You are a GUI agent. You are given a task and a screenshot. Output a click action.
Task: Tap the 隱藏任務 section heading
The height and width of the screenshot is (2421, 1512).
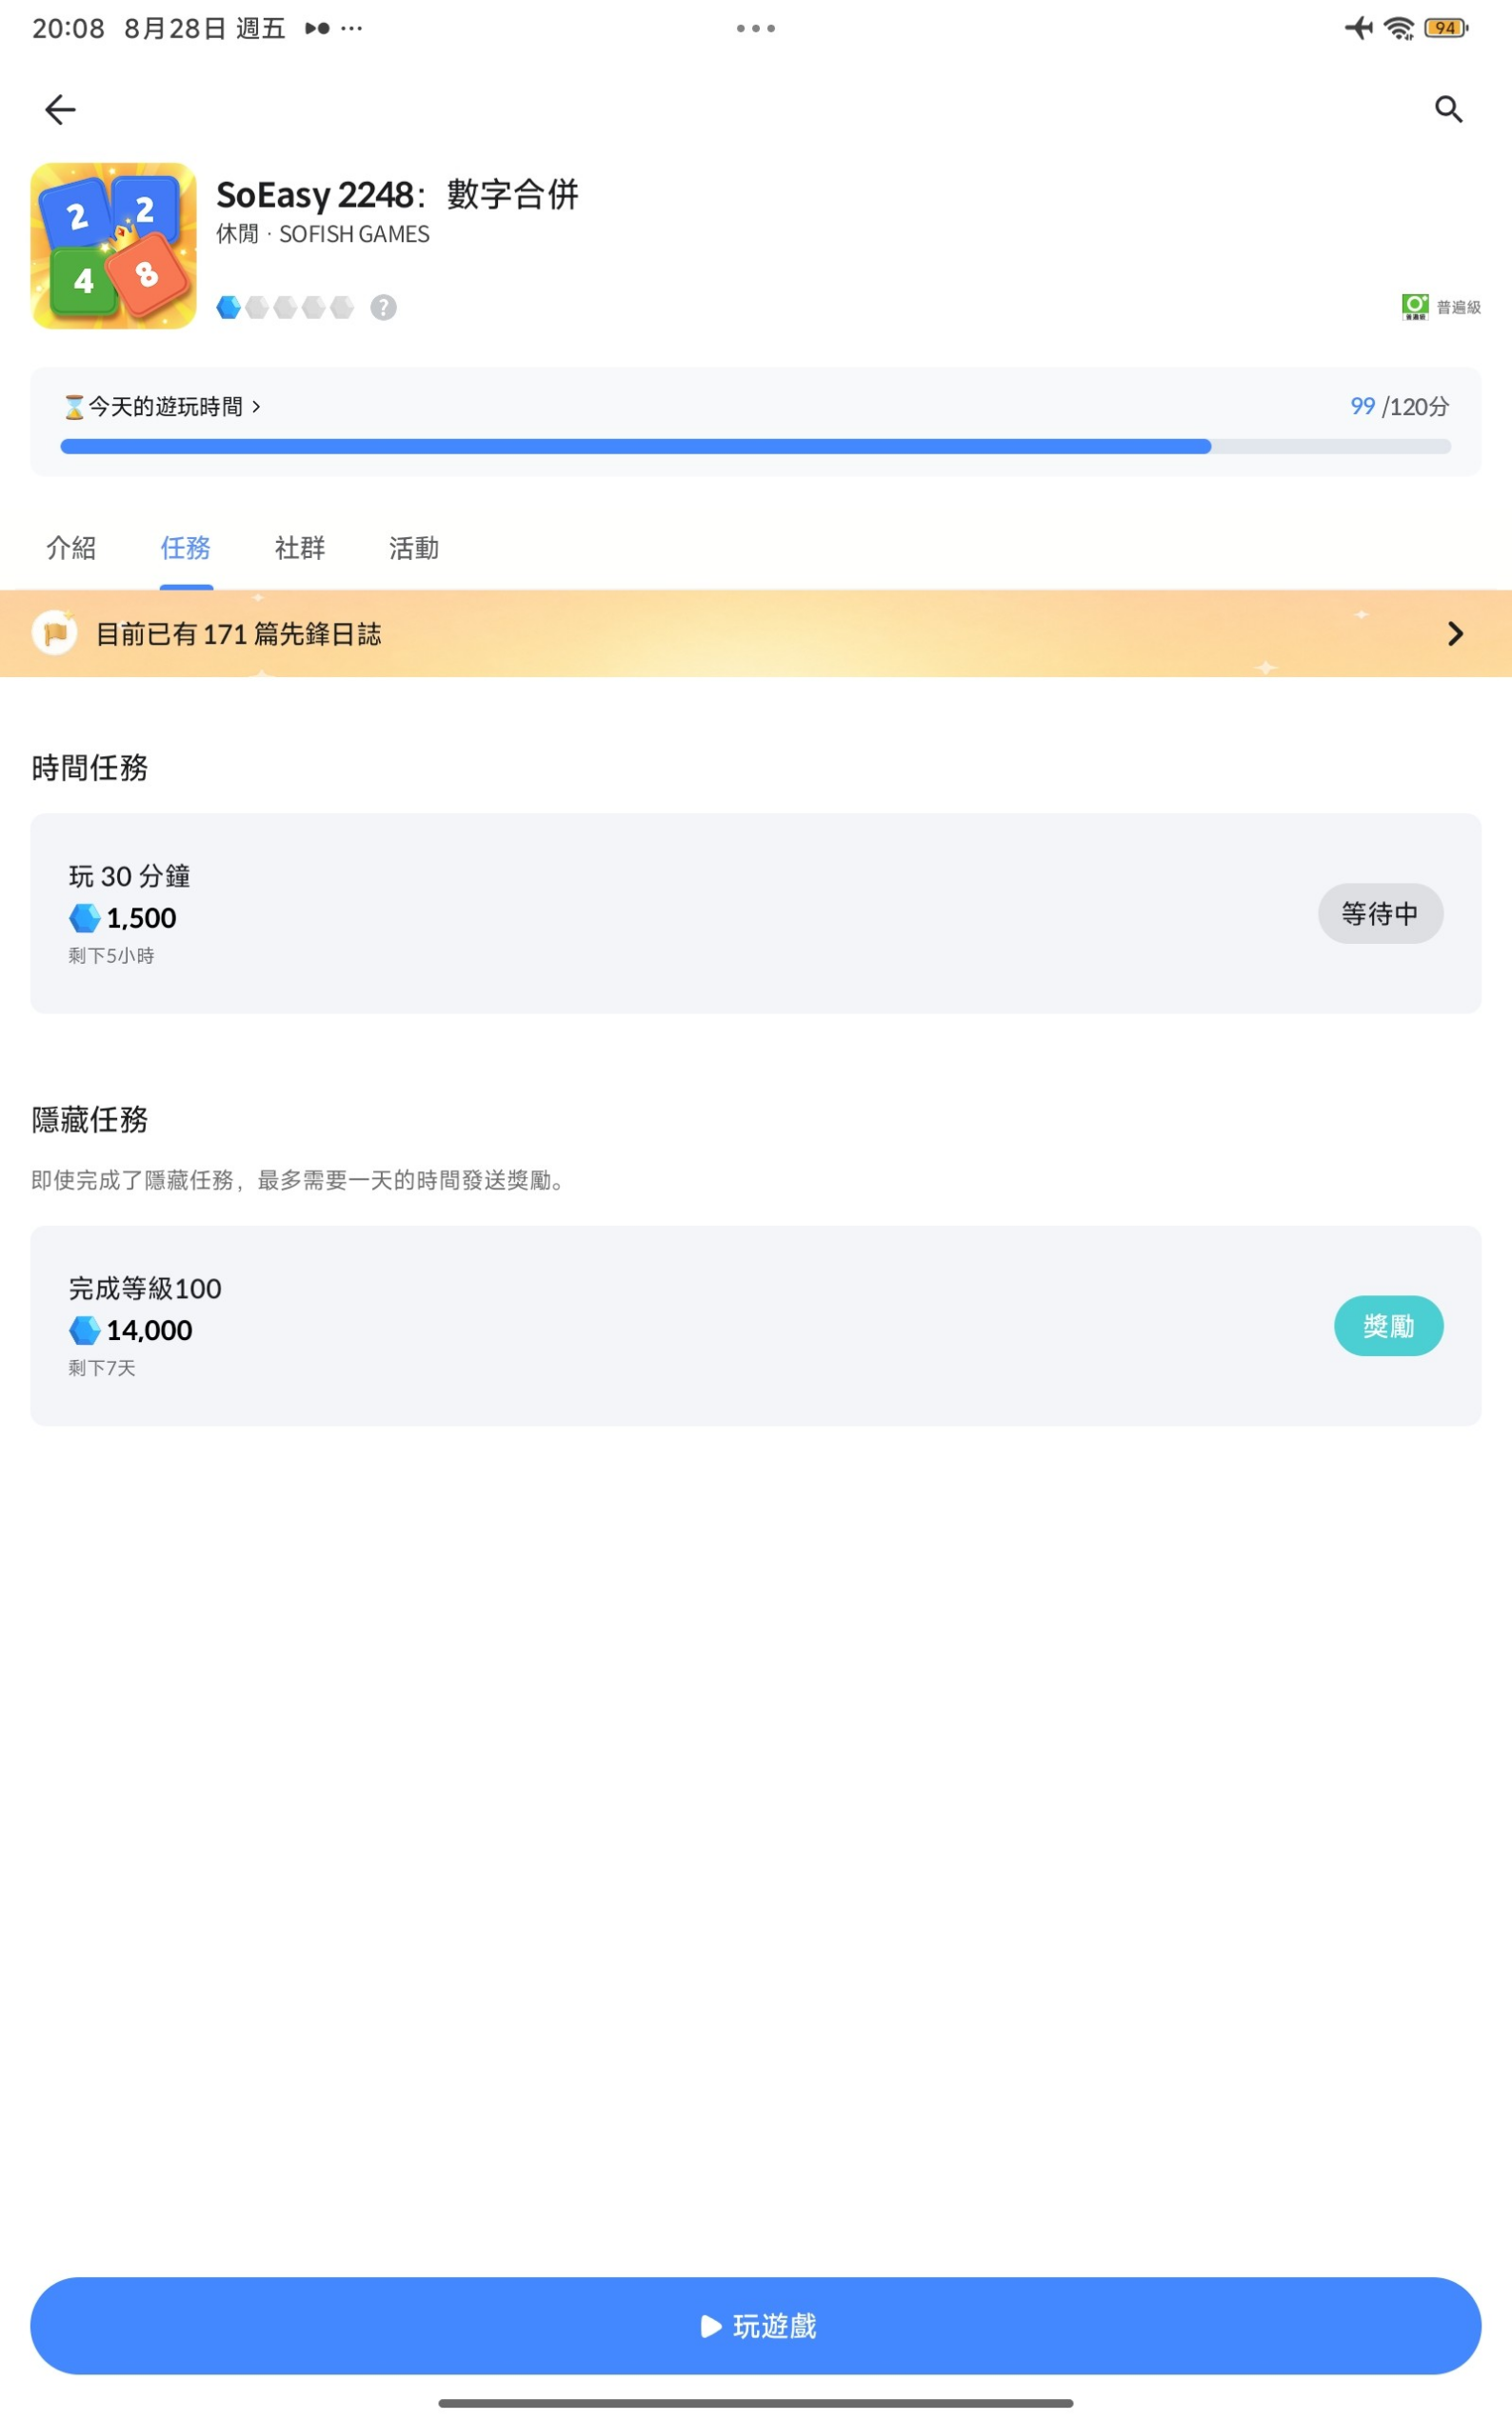click(x=90, y=1120)
